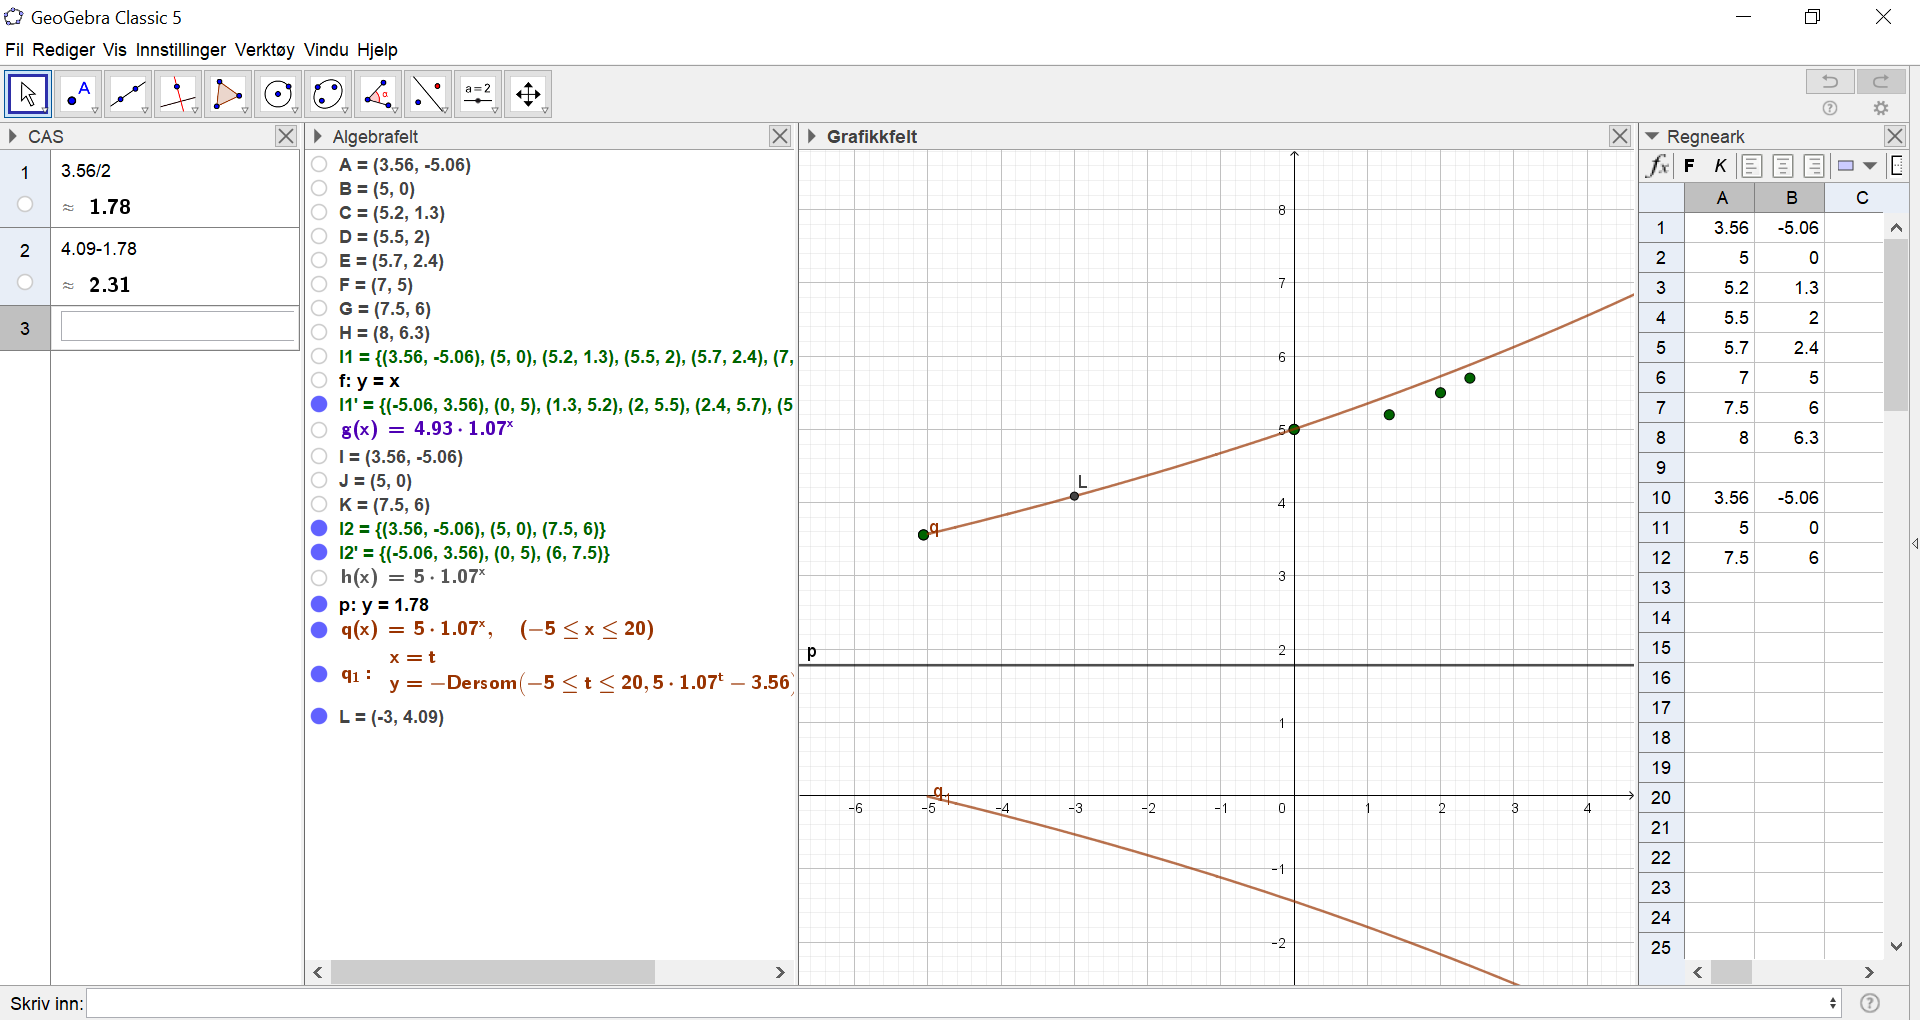Toggle visibility of CAS row 1 output
This screenshot has height=1020, width=1920.
click(x=25, y=204)
